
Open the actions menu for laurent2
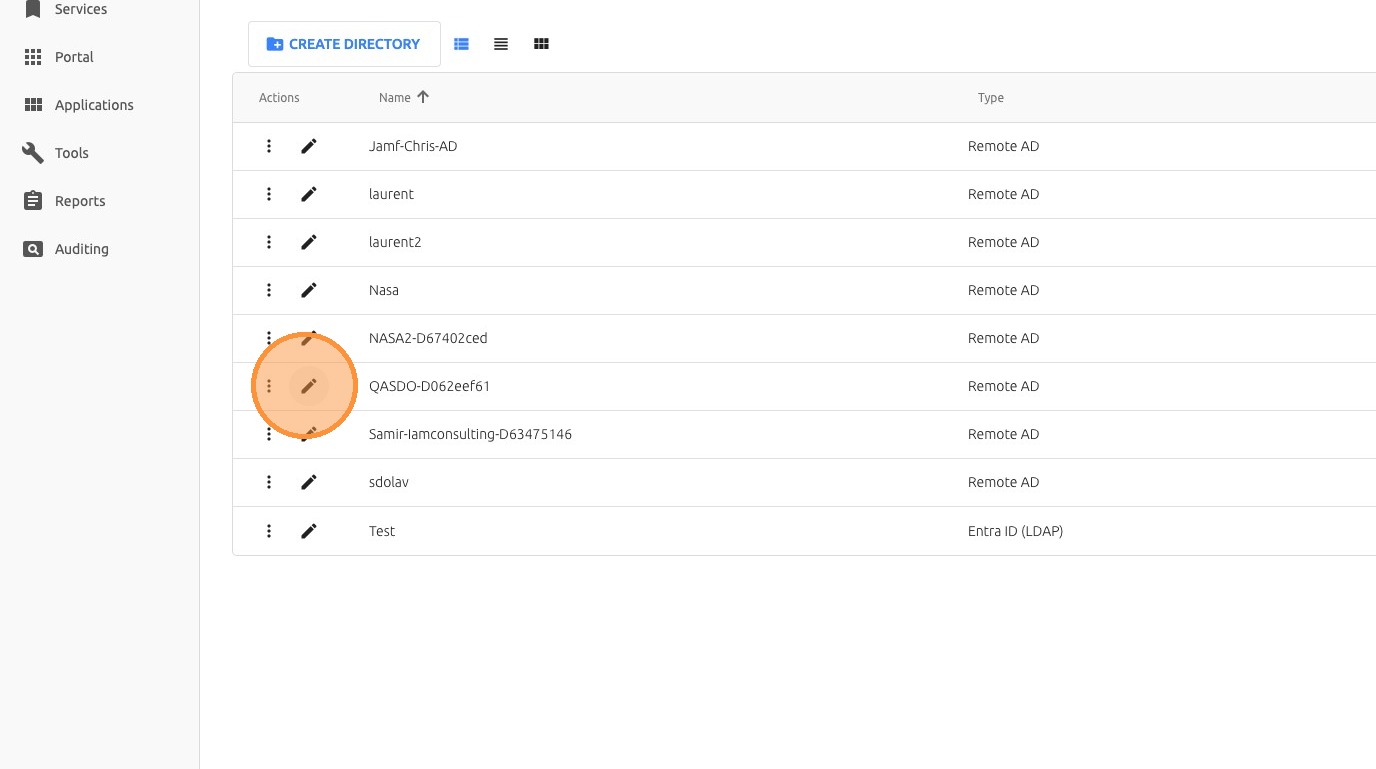tap(269, 242)
